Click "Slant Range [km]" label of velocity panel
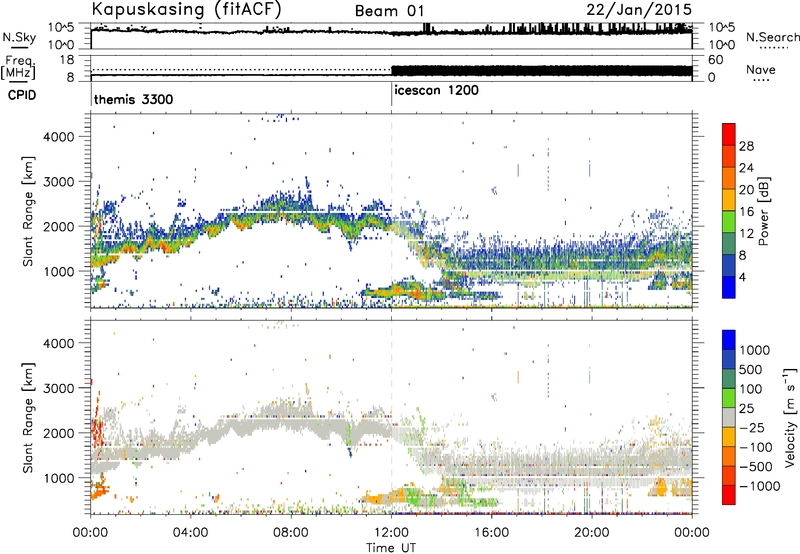Image resolution: width=800 pixels, height=554 pixels. tap(28, 417)
